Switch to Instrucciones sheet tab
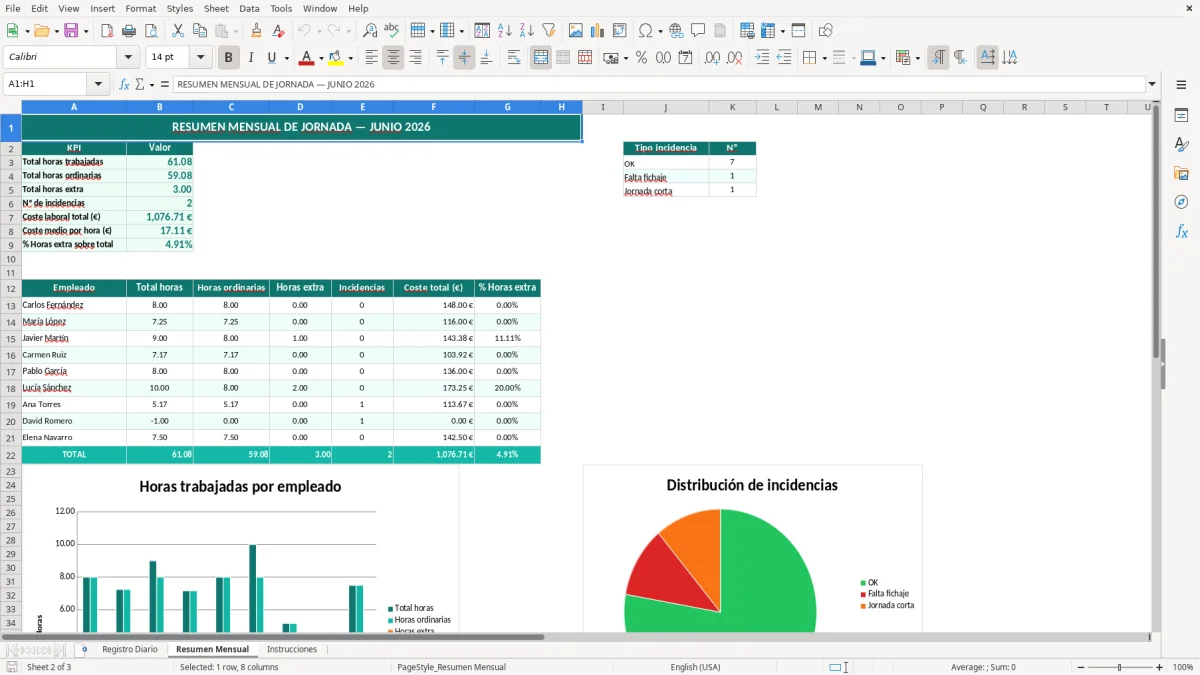Image resolution: width=1200 pixels, height=675 pixels. (292, 649)
